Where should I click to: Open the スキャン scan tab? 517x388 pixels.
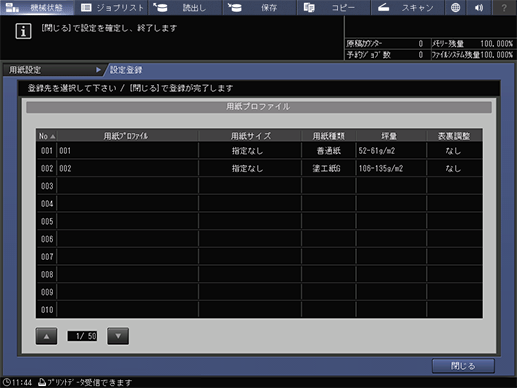click(x=408, y=7)
